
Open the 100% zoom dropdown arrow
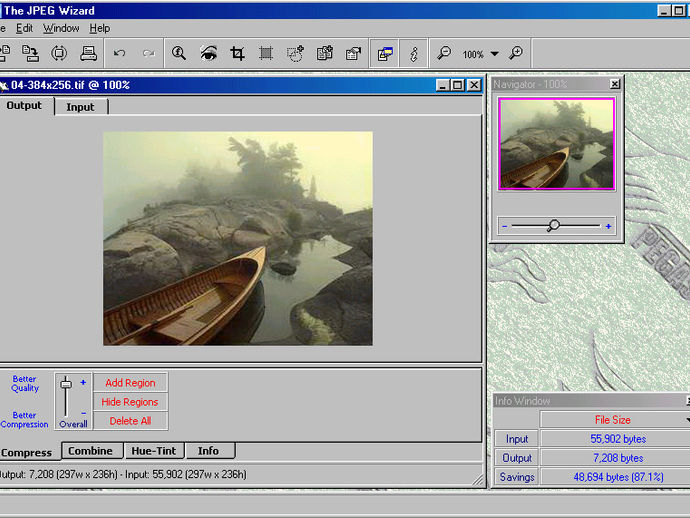[495, 54]
